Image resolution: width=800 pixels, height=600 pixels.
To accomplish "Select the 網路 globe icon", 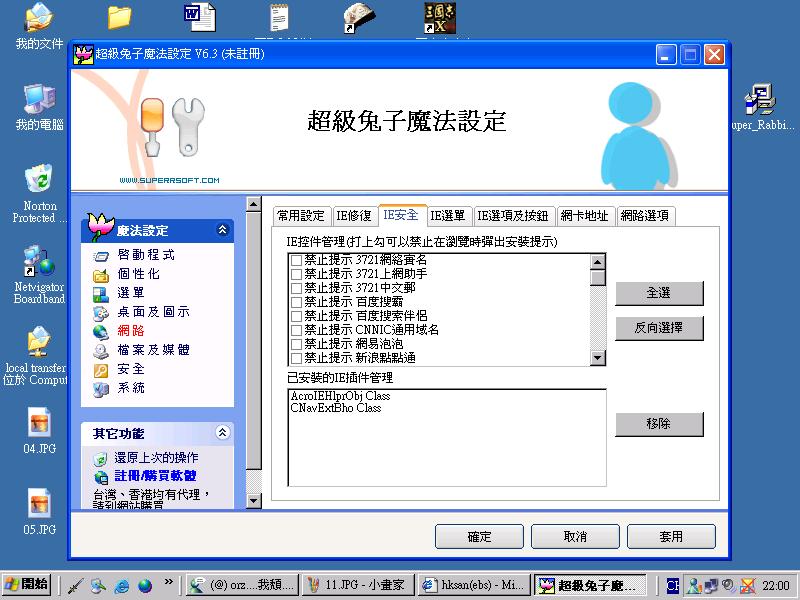I will pos(101,332).
